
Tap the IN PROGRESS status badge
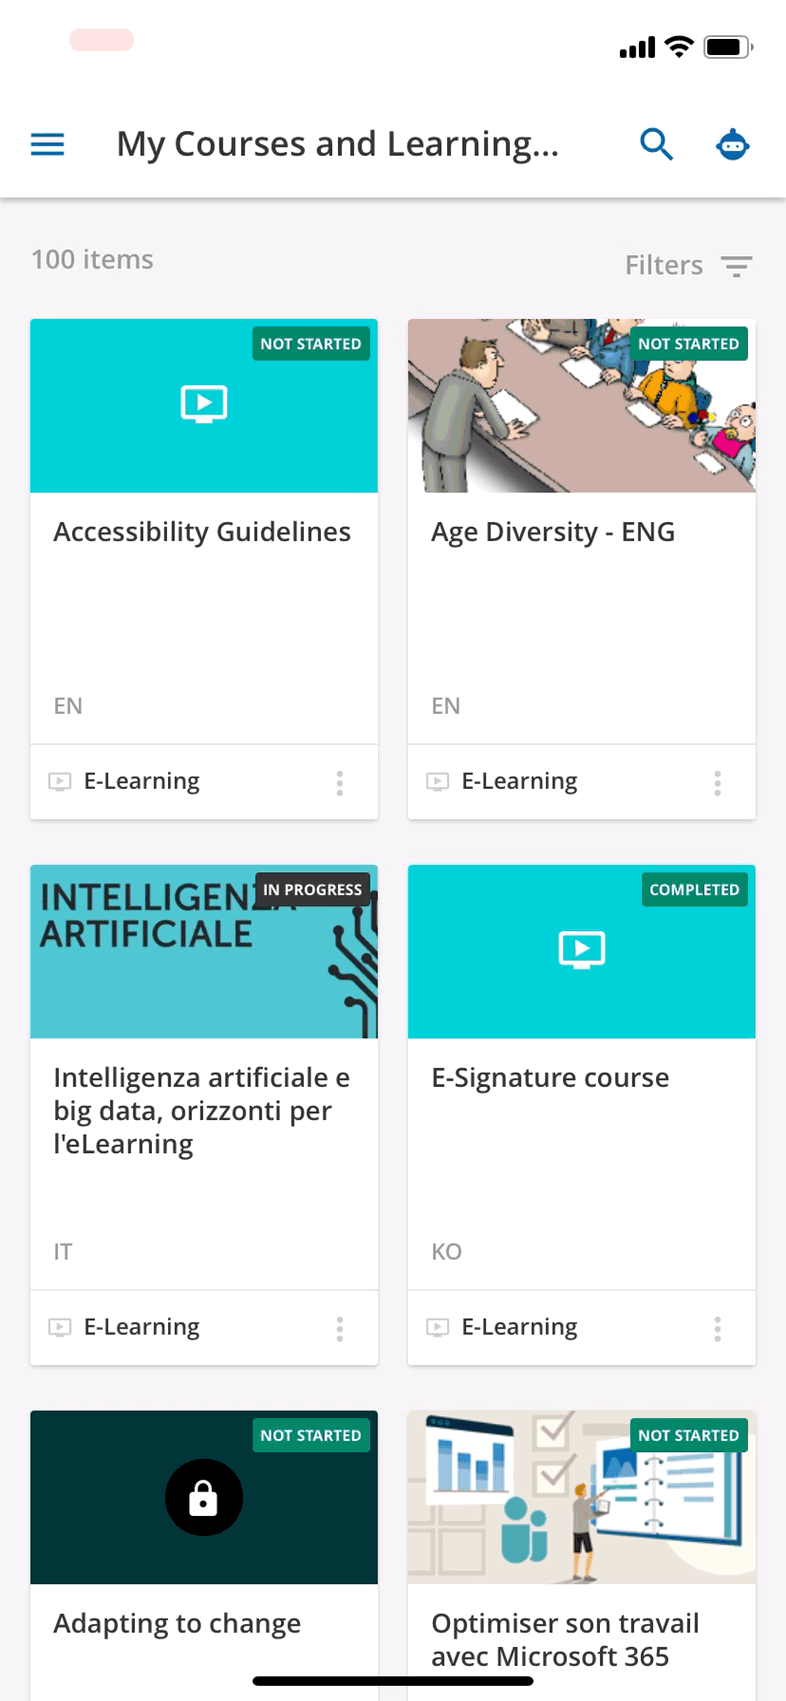coord(312,889)
